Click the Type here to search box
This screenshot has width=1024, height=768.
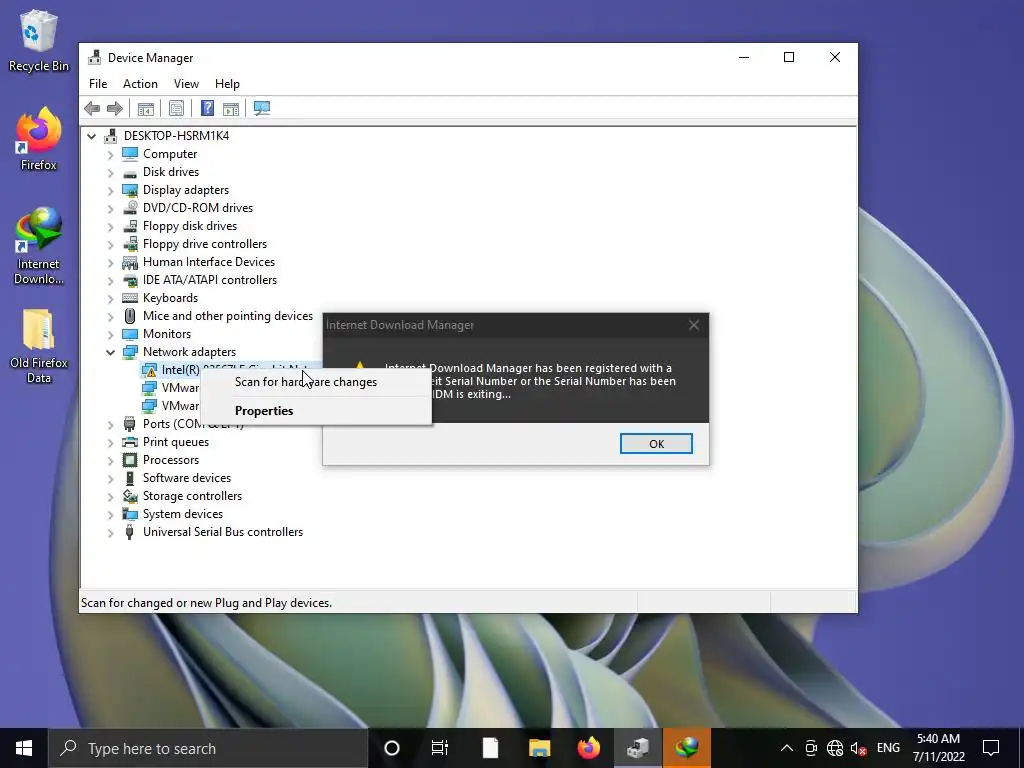(x=208, y=748)
